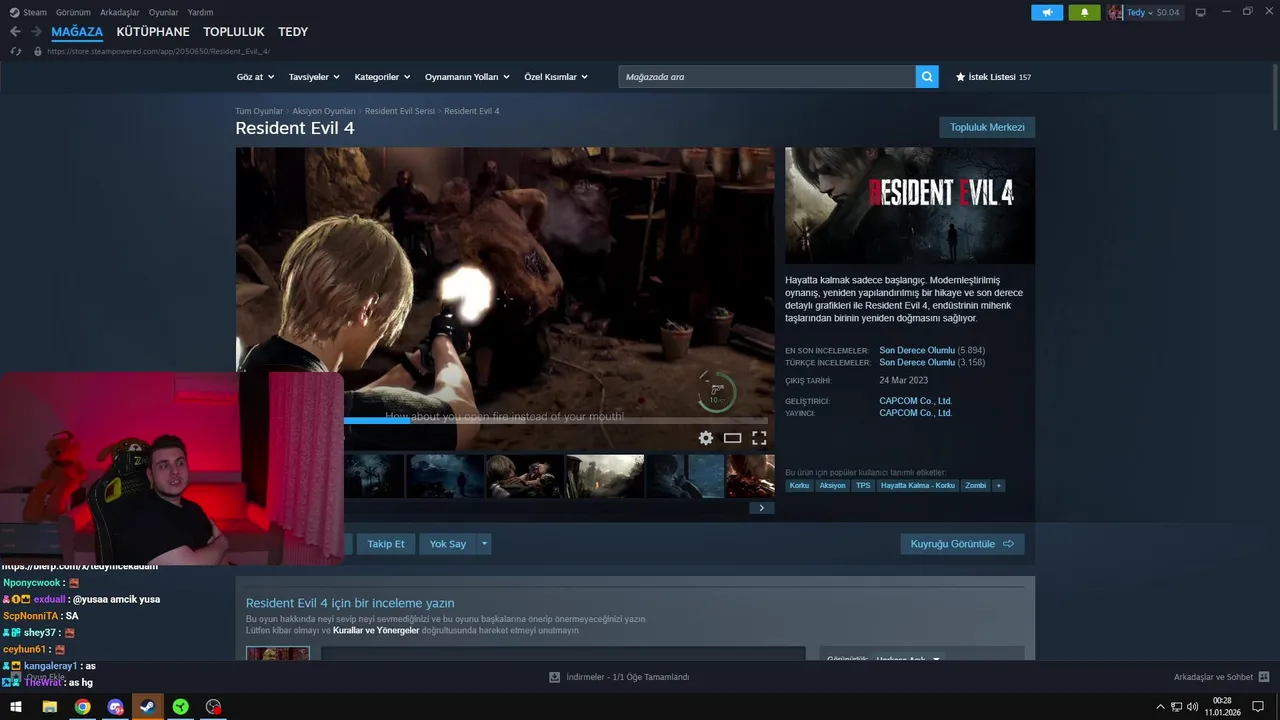Image resolution: width=1280 pixels, height=720 pixels.
Task: Expand the Özel Kısımlar dropdown
Action: point(556,77)
